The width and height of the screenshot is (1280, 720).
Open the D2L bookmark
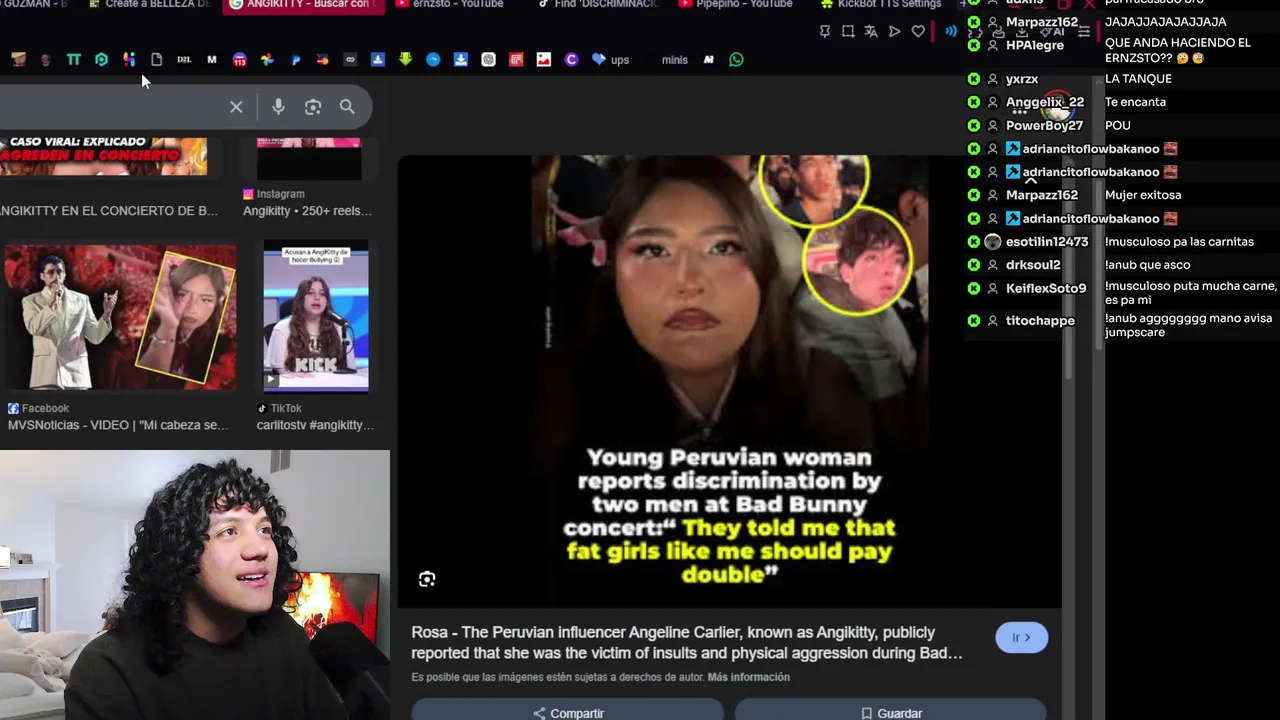click(x=184, y=60)
